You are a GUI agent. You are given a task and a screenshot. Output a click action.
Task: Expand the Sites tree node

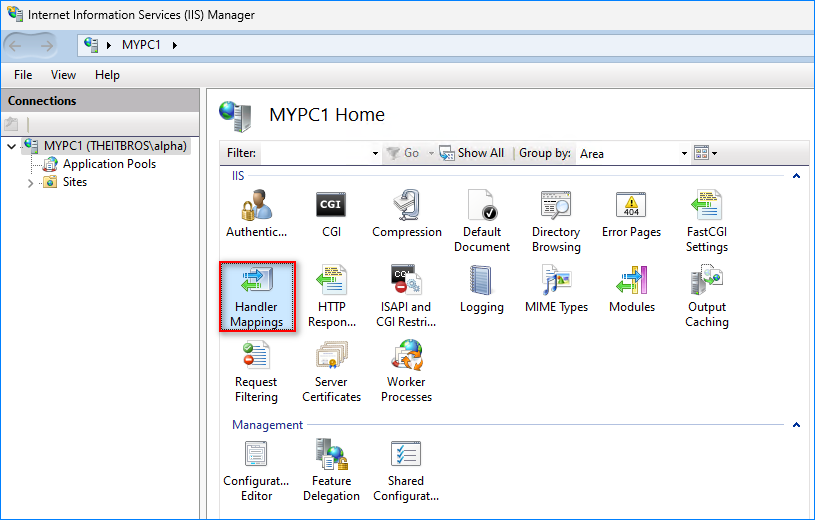click(x=30, y=183)
